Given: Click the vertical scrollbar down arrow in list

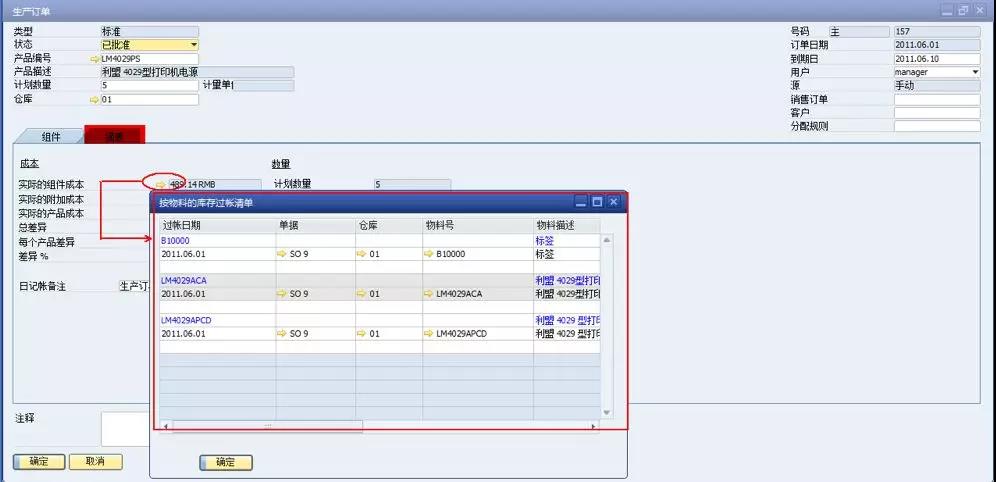Looking at the screenshot, I should coord(606,412).
